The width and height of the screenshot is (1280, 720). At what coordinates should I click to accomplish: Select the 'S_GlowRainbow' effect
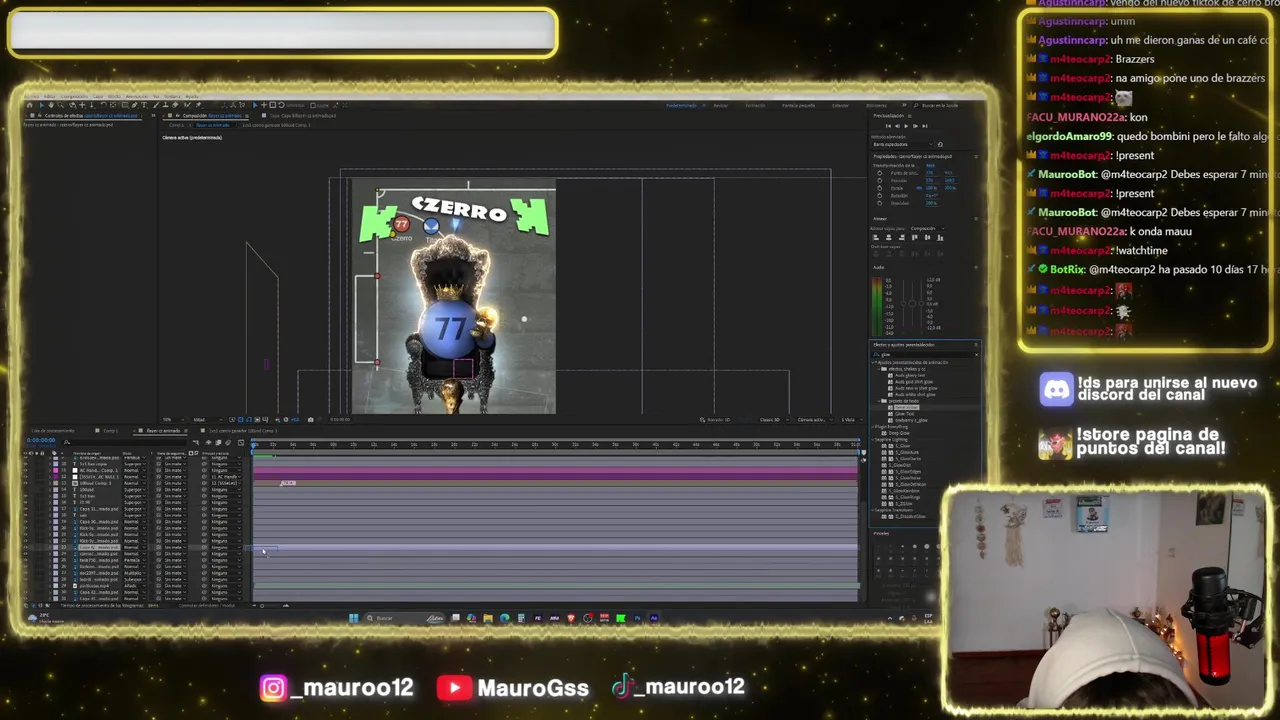pyautogui.click(x=904, y=491)
